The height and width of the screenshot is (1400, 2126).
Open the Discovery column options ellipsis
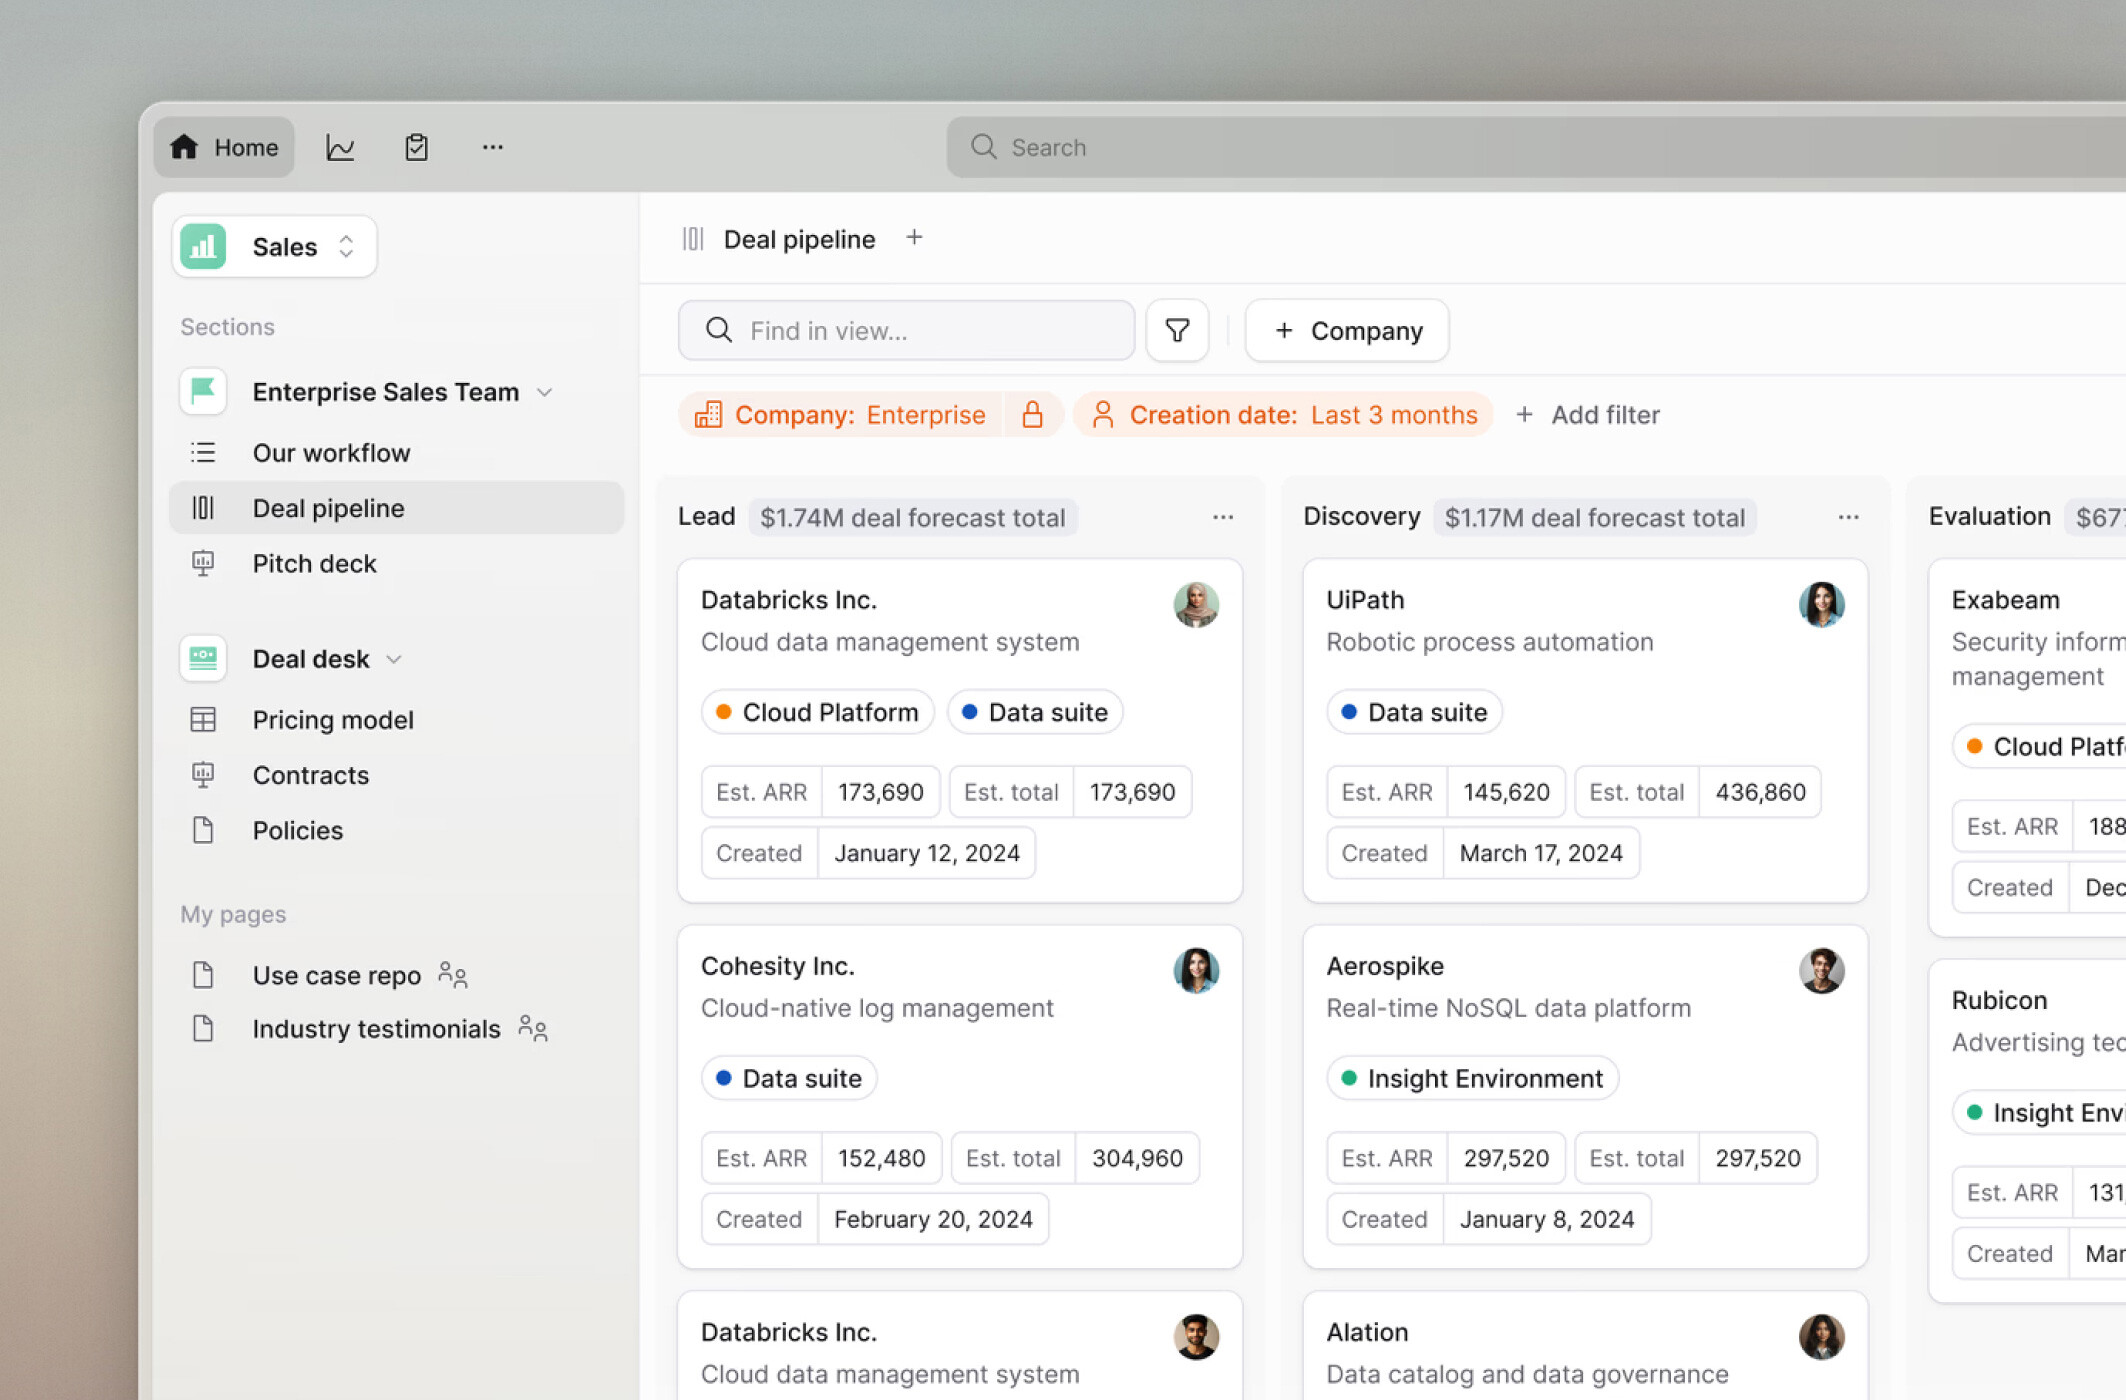point(1848,517)
